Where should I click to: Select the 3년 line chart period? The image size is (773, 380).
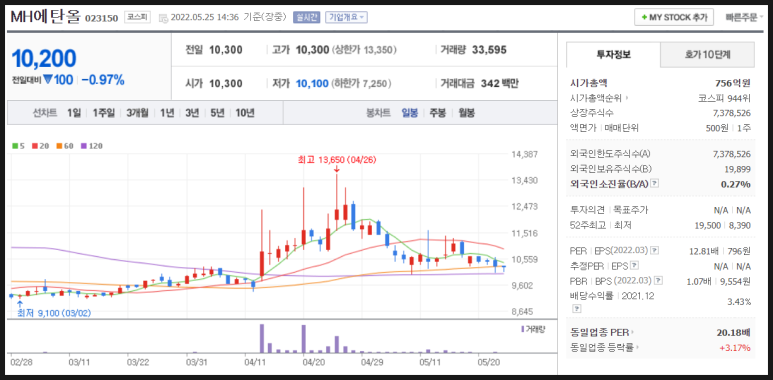click(x=192, y=113)
